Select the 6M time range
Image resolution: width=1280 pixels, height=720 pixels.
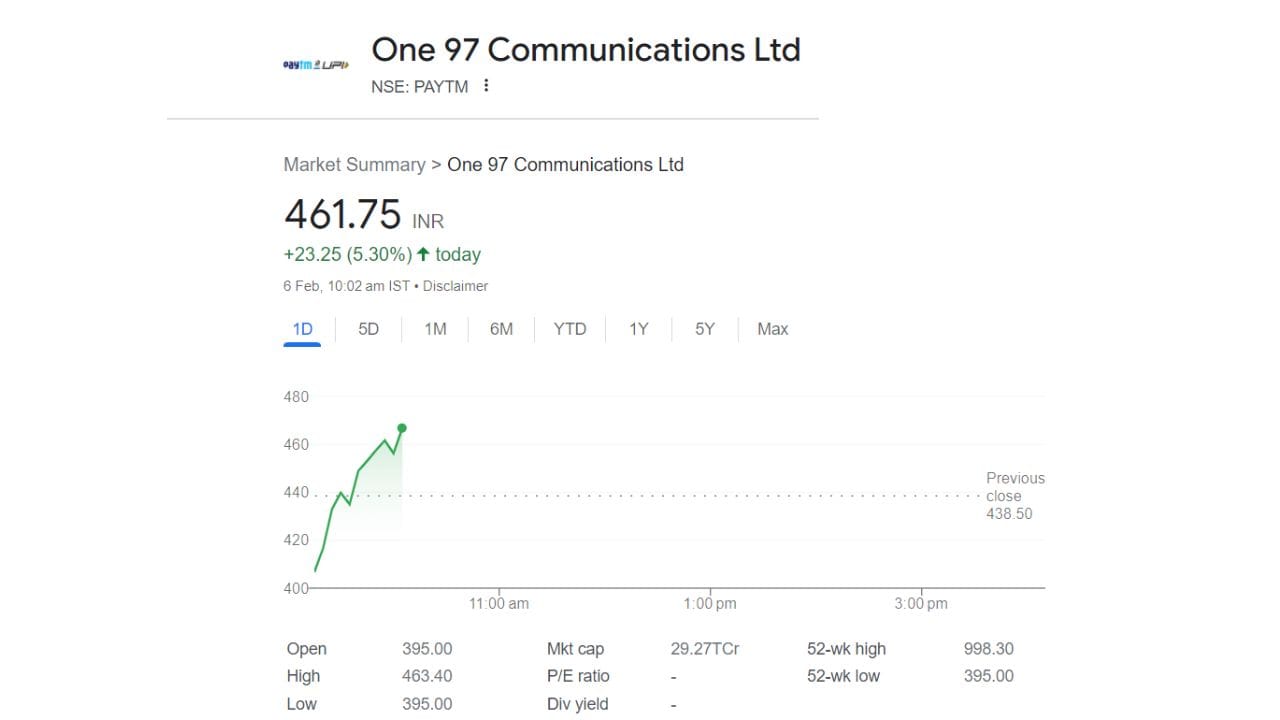[501, 329]
